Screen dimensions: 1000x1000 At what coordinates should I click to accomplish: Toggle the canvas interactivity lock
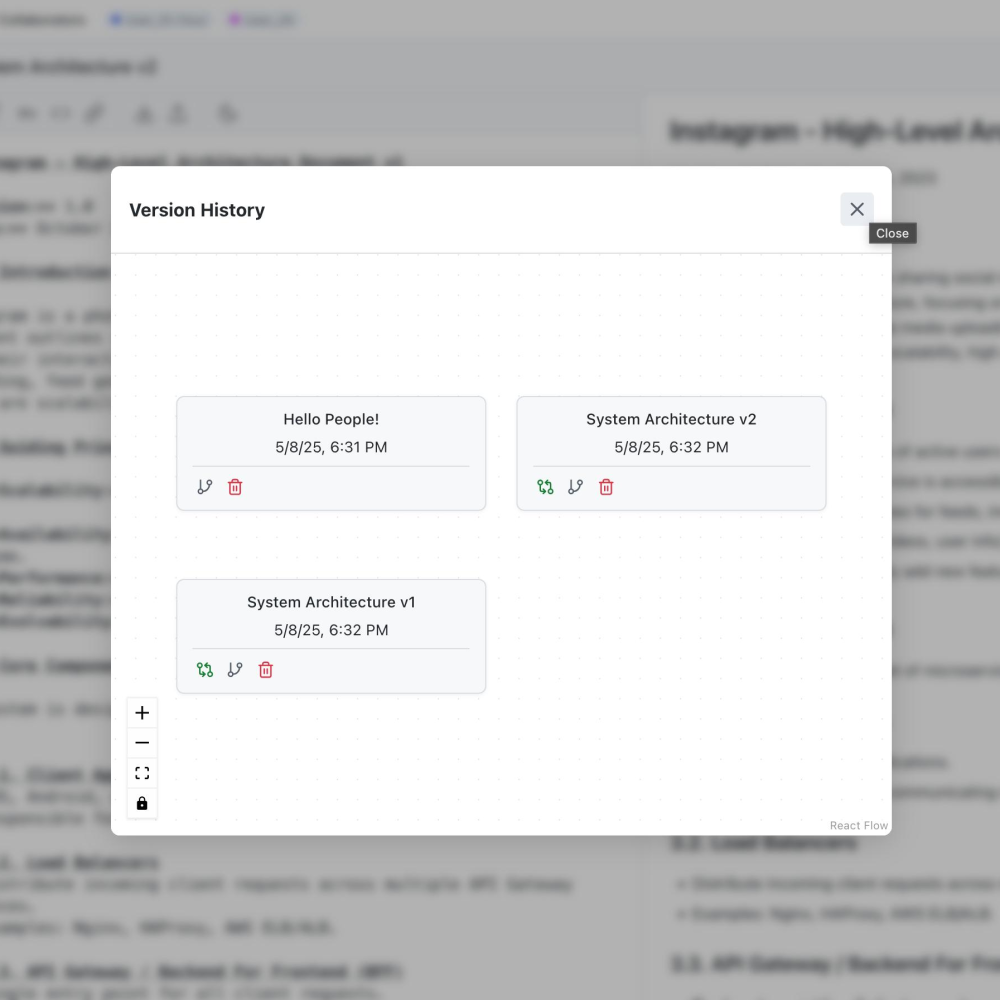pyautogui.click(x=142, y=803)
